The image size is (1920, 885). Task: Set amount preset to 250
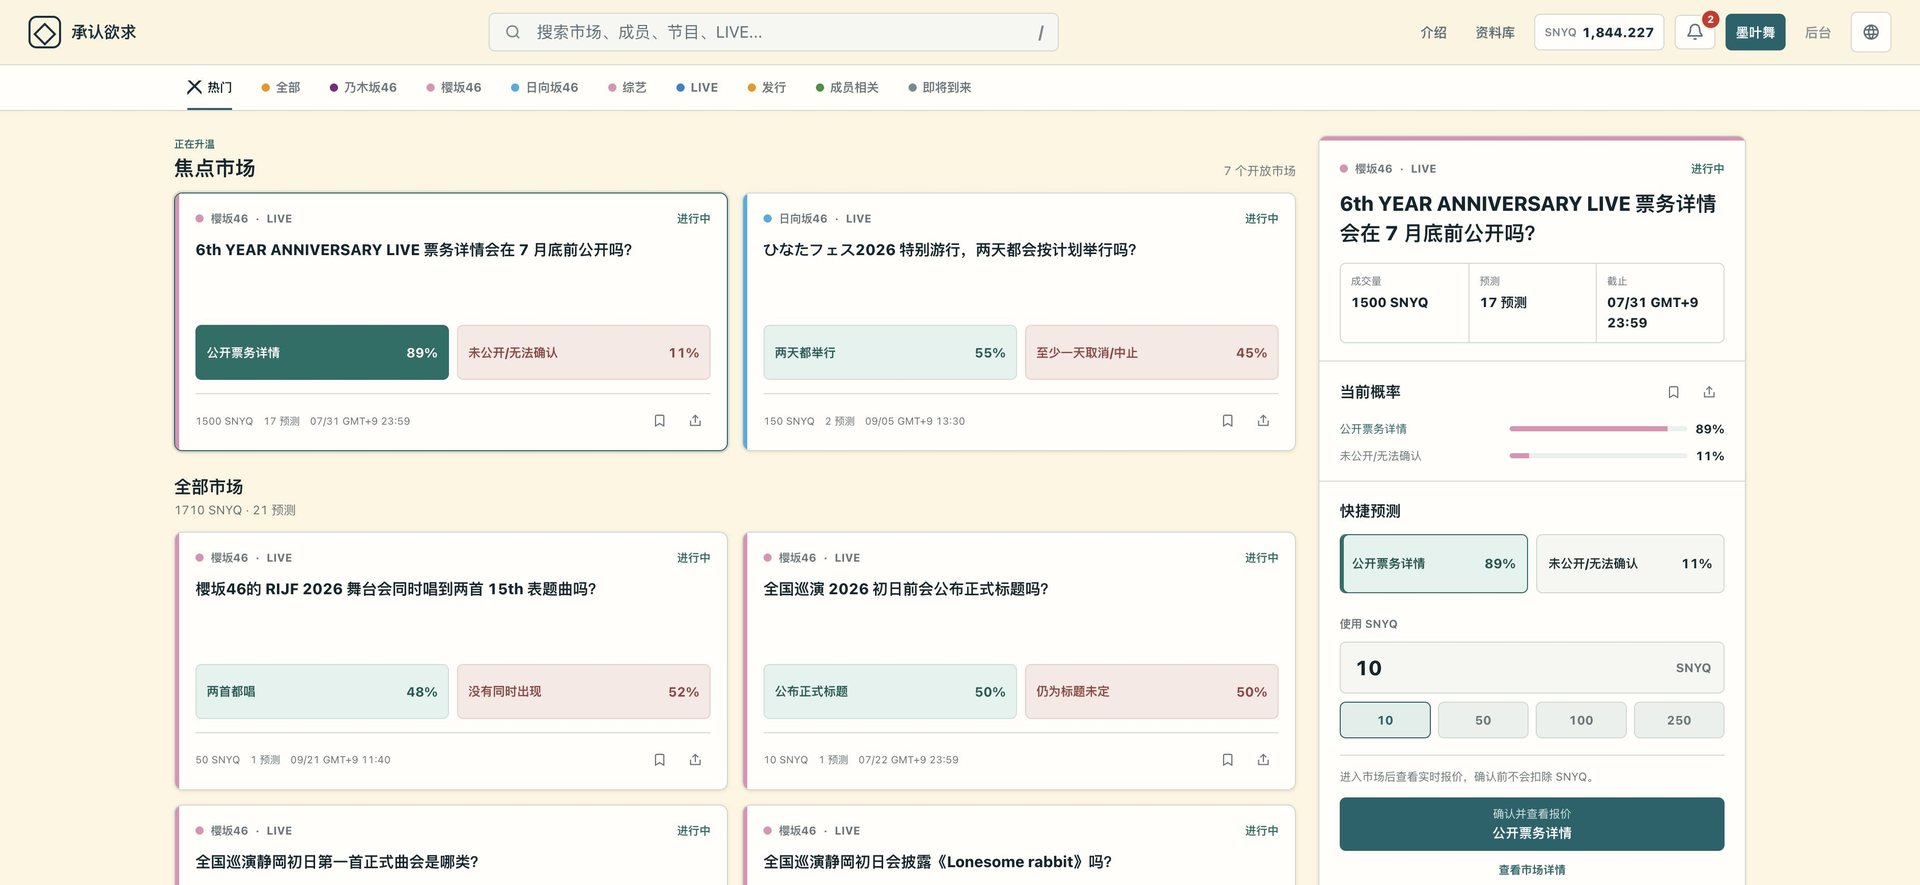(x=1679, y=720)
